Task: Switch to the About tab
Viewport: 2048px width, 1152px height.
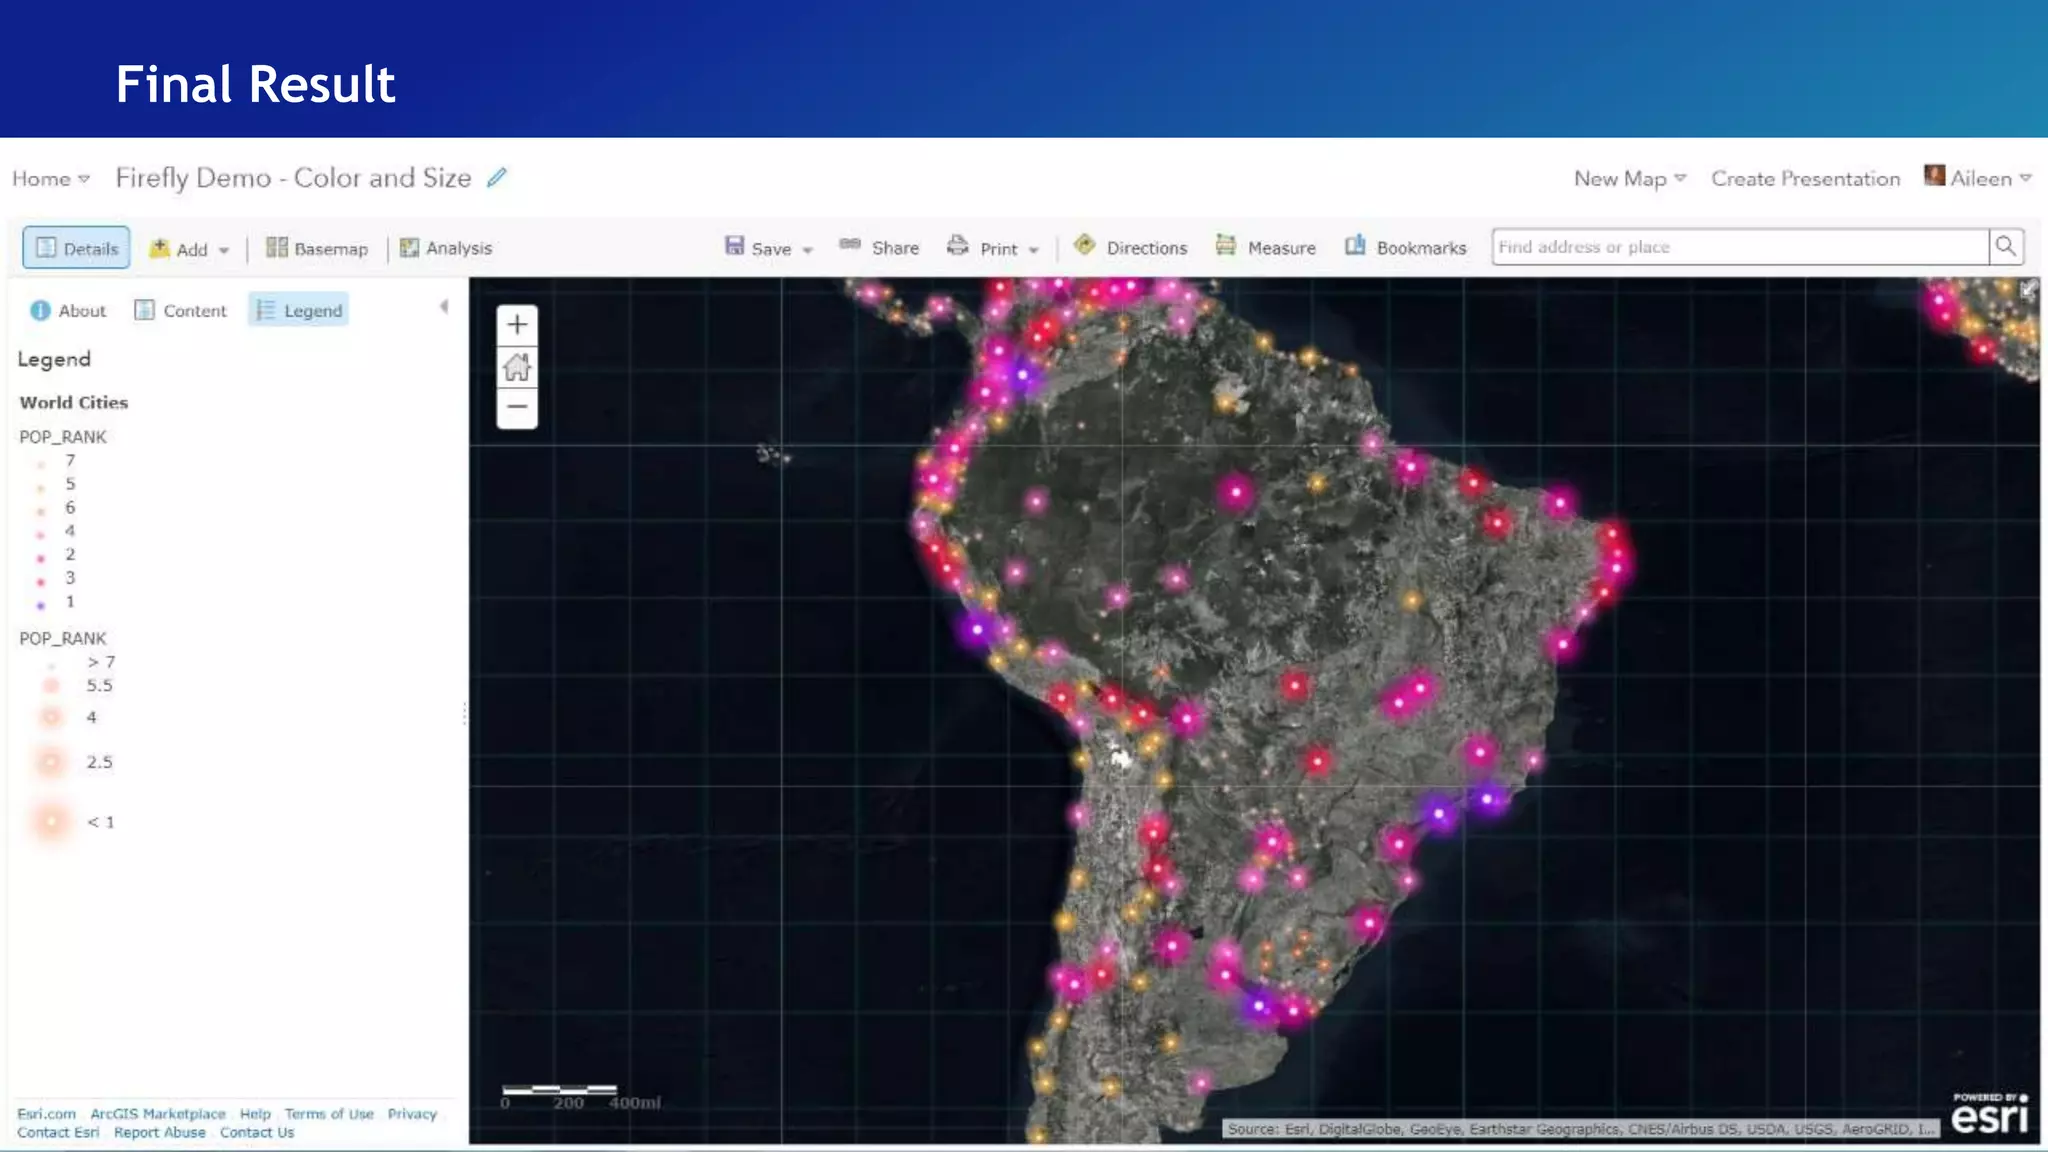Action: click(68, 311)
